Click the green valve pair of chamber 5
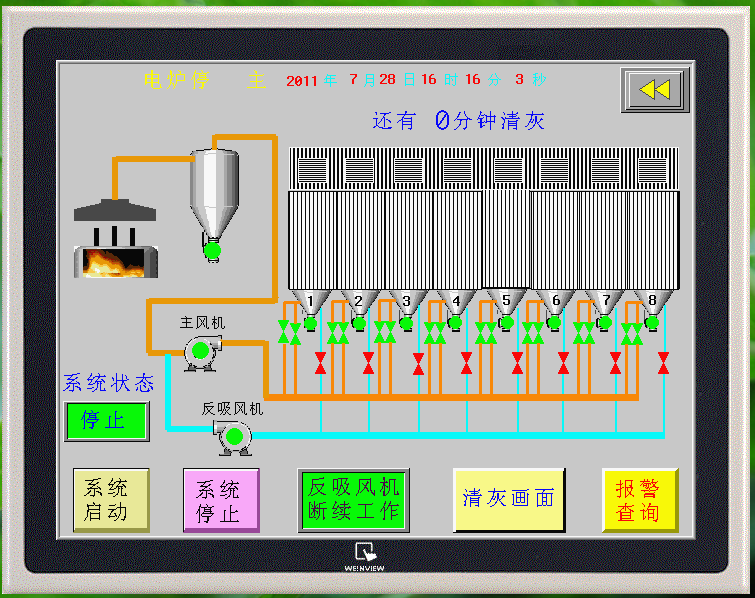755x598 pixels. (486, 333)
